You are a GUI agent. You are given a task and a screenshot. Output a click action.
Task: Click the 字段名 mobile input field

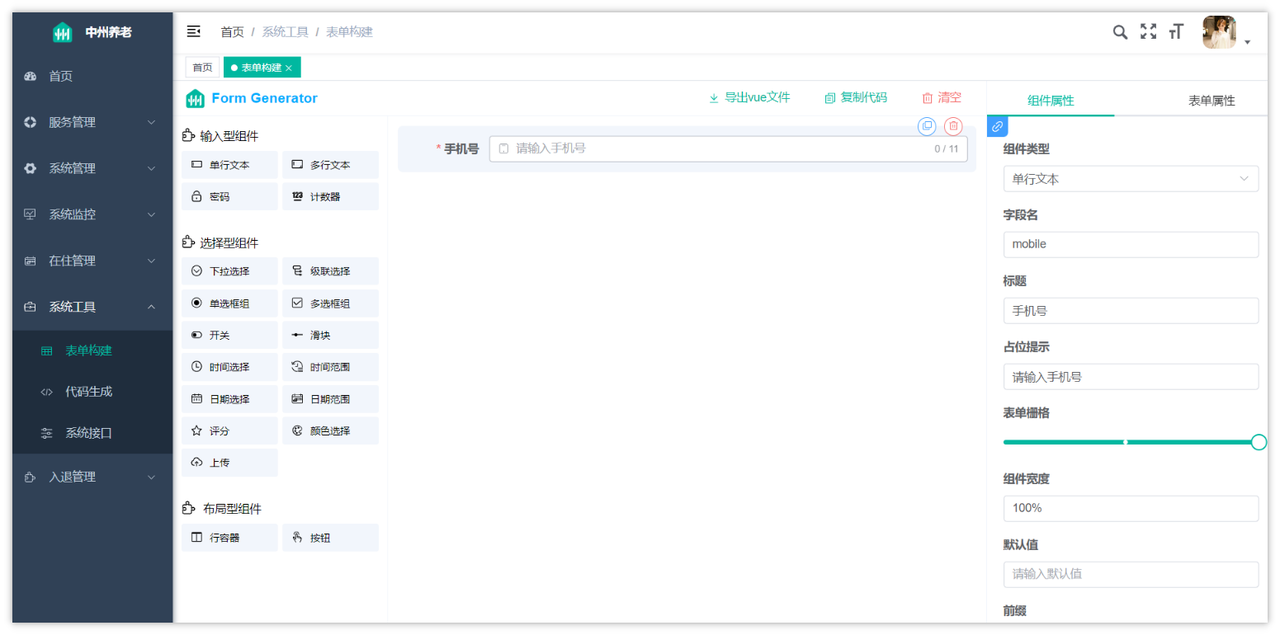1131,244
